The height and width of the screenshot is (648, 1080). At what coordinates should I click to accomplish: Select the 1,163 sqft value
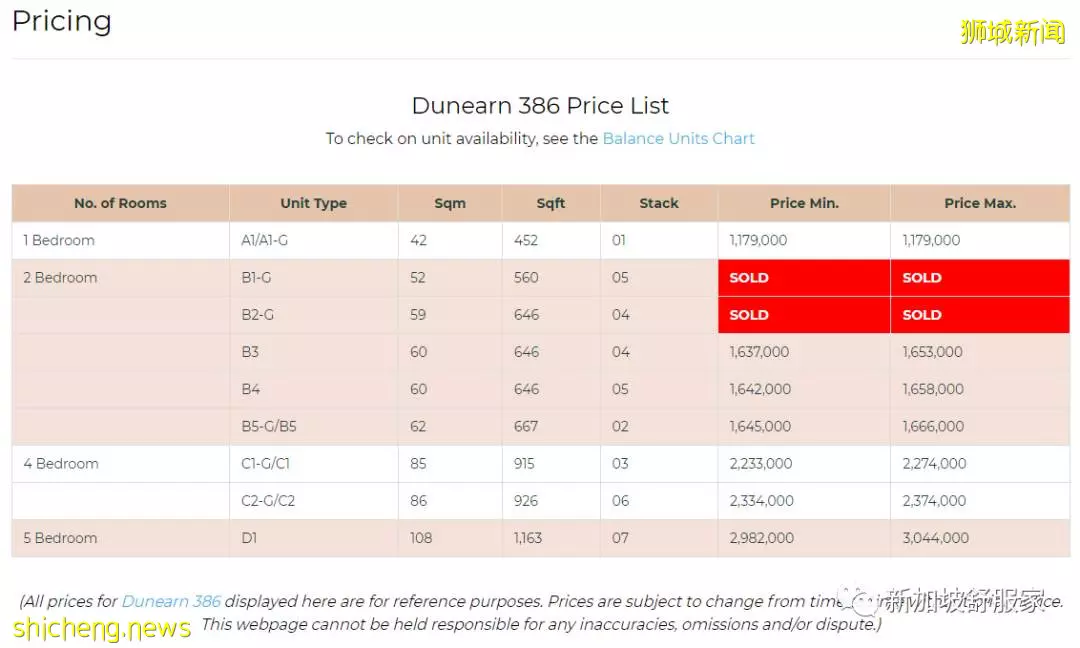[528, 538]
